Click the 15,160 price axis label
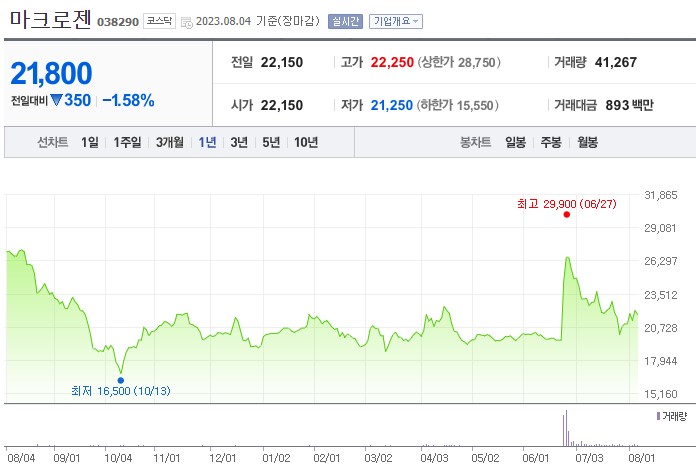696x476 pixels. coord(660,394)
